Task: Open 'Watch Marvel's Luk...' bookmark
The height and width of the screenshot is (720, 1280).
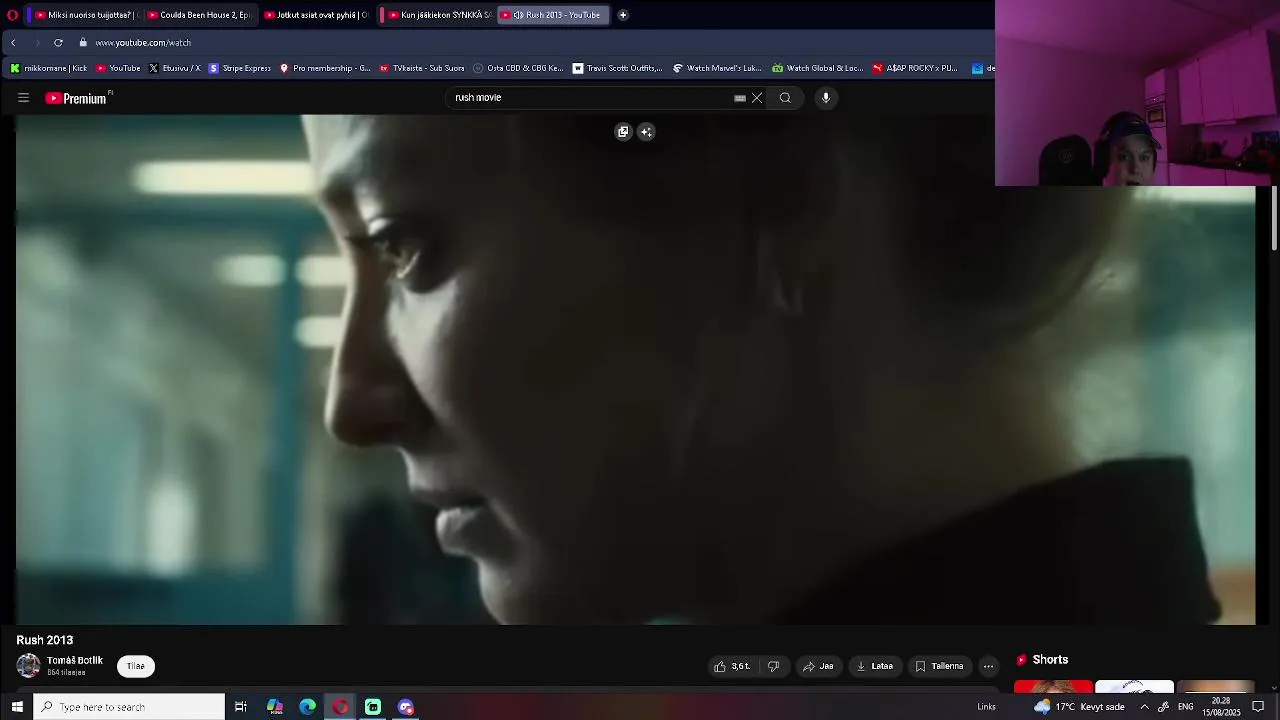Action: coord(717,68)
